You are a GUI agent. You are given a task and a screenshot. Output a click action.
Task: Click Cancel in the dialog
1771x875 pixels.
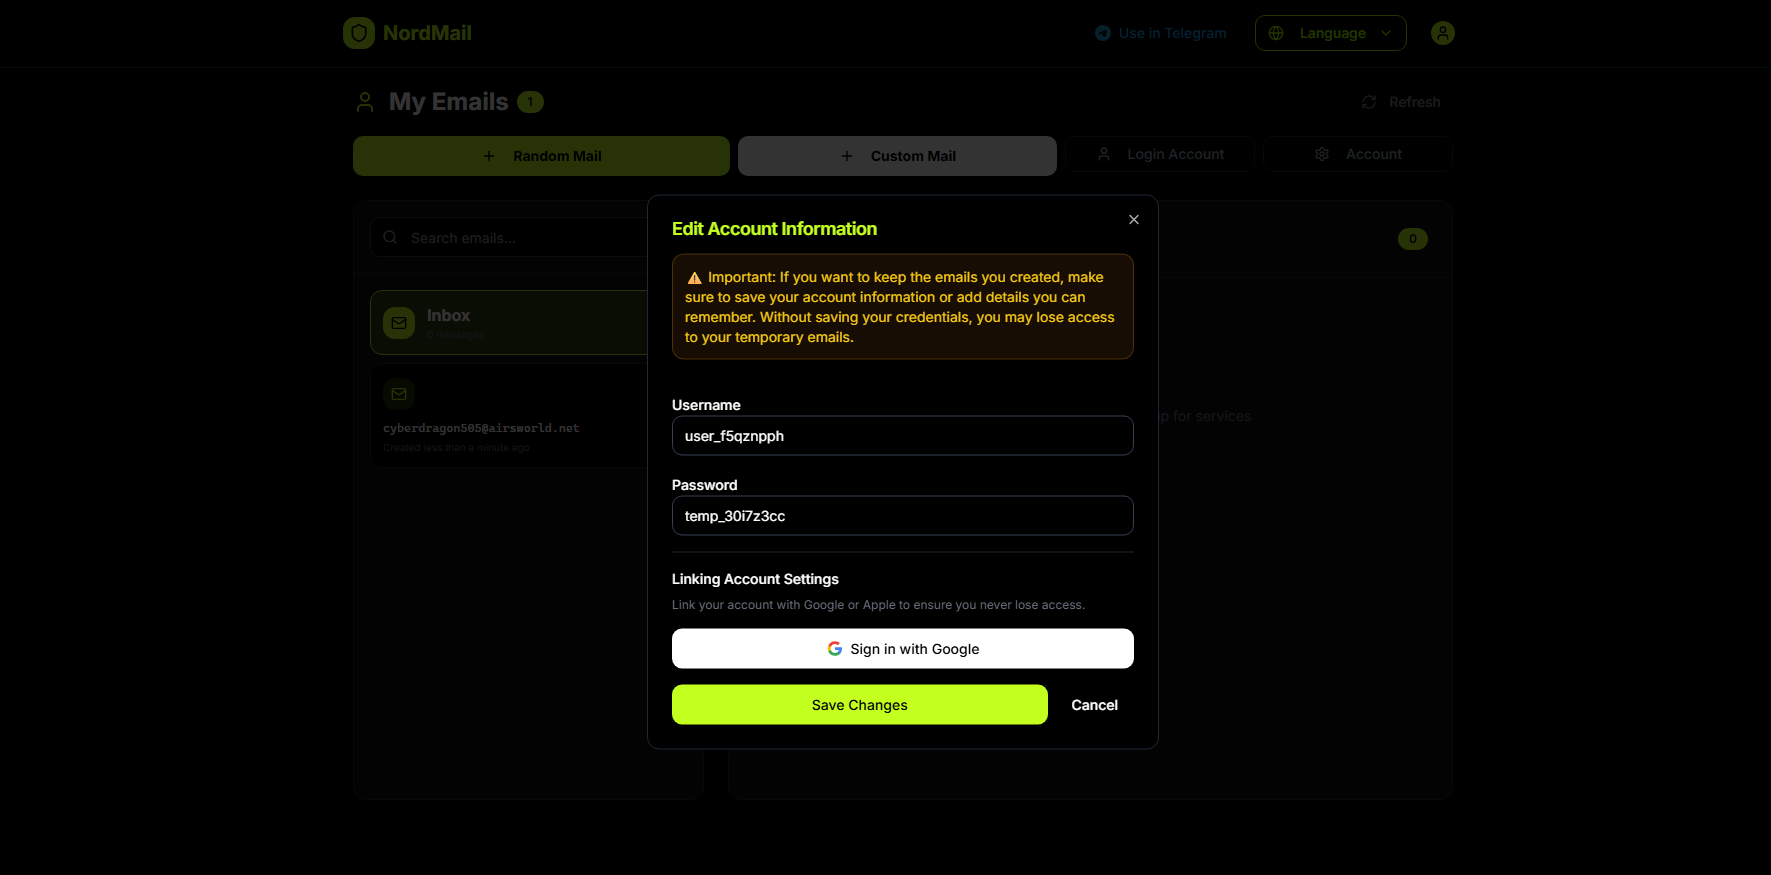[x=1095, y=705]
